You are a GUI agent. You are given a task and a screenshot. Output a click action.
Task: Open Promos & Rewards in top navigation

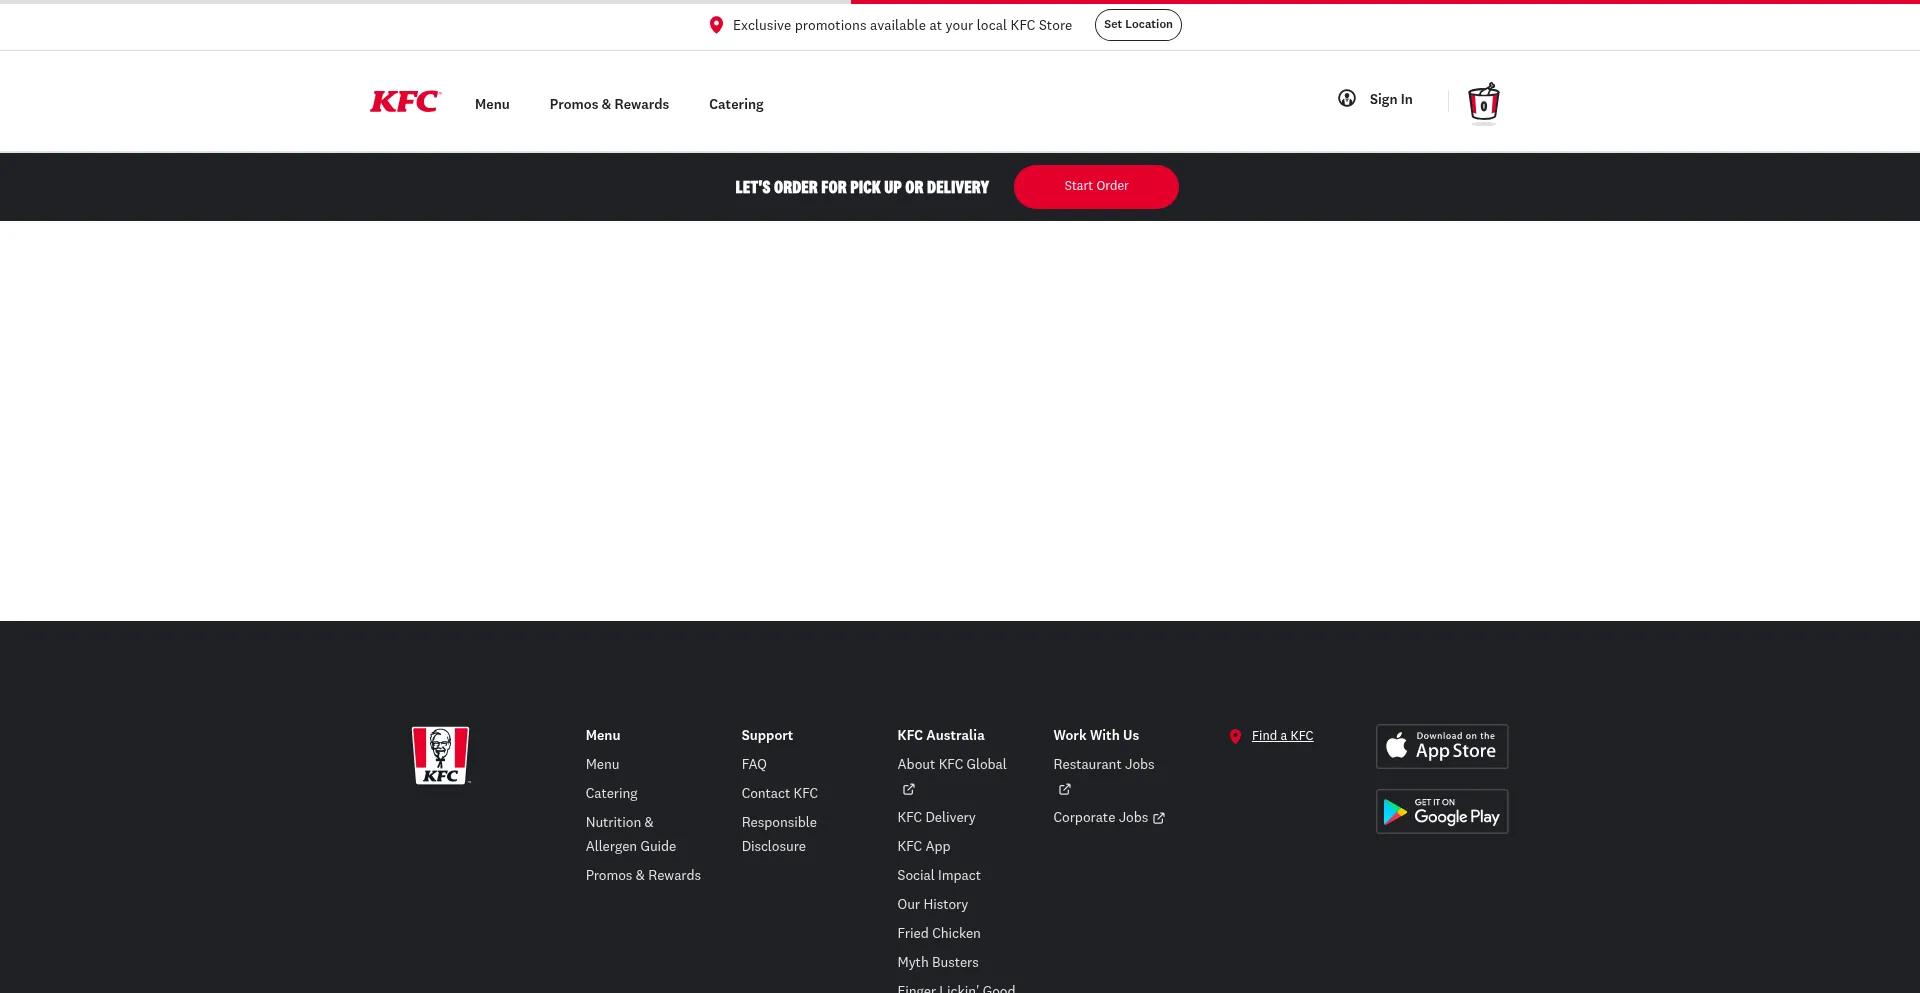[609, 104]
